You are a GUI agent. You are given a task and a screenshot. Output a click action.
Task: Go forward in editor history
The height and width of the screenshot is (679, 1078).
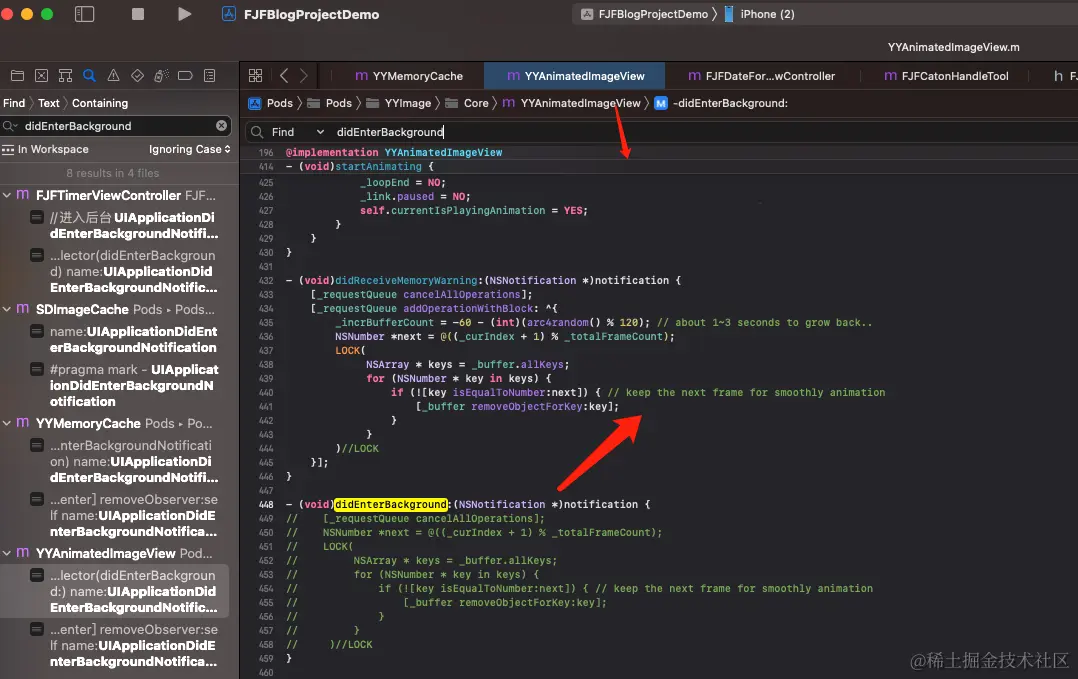coord(303,76)
